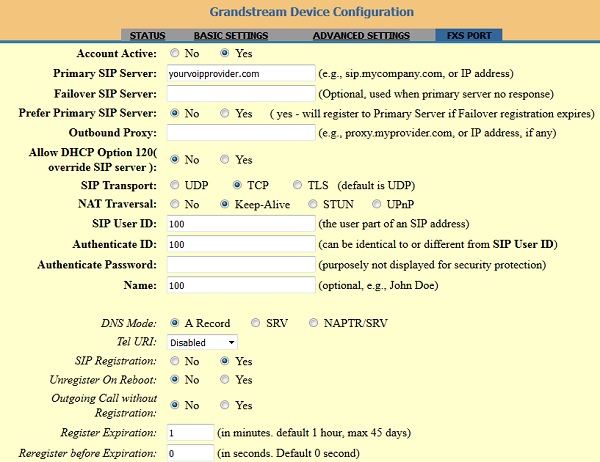Click the Register Expiration field
The image size is (600, 462).
[x=190, y=433]
